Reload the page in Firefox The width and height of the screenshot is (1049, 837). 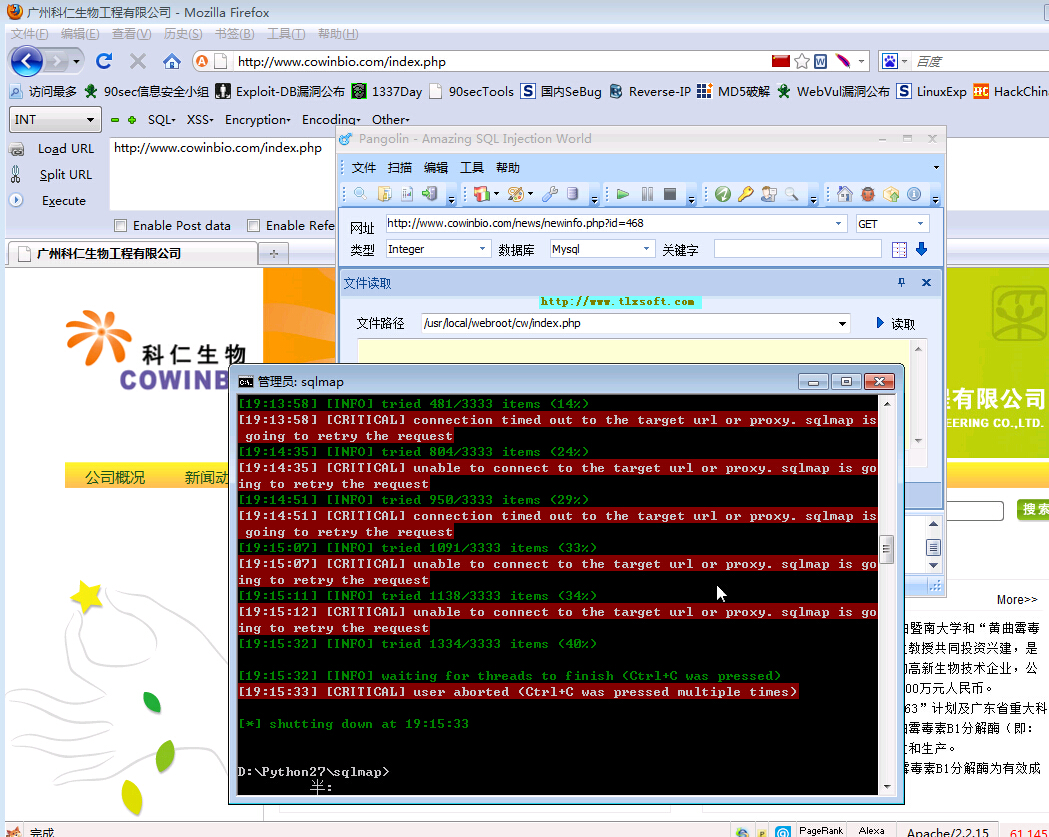pyautogui.click(x=104, y=62)
